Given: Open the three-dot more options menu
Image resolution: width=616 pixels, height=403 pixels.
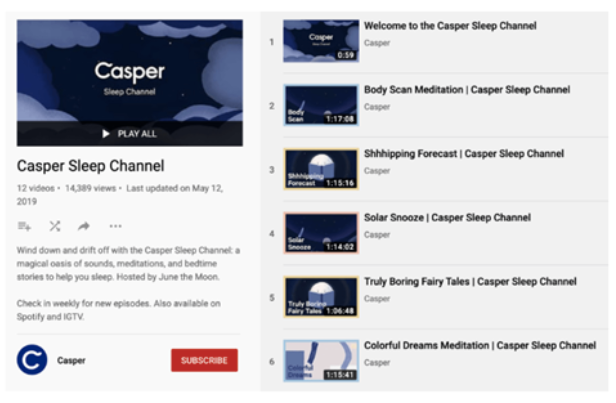Looking at the screenshot, I should tap(116, 226).
